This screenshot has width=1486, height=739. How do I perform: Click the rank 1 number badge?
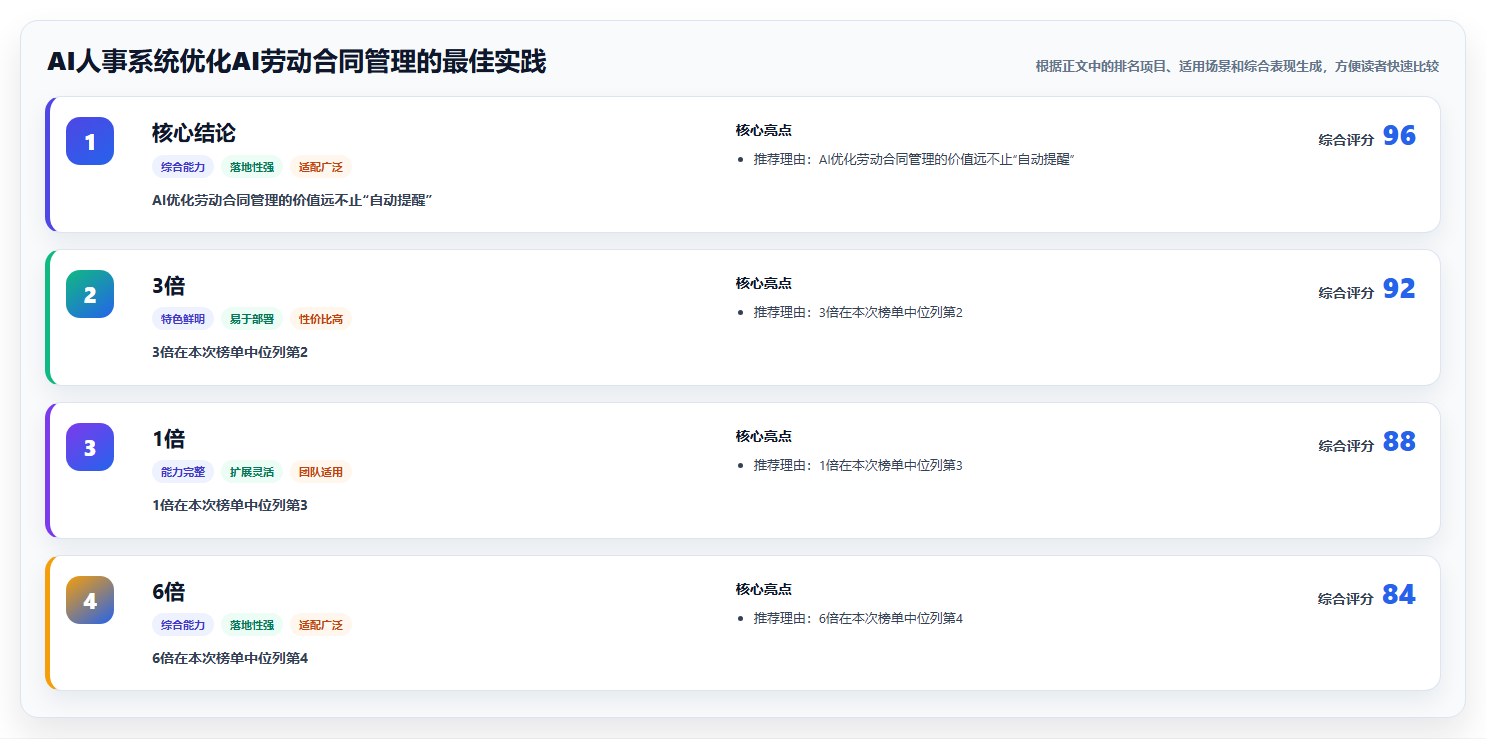90,141
